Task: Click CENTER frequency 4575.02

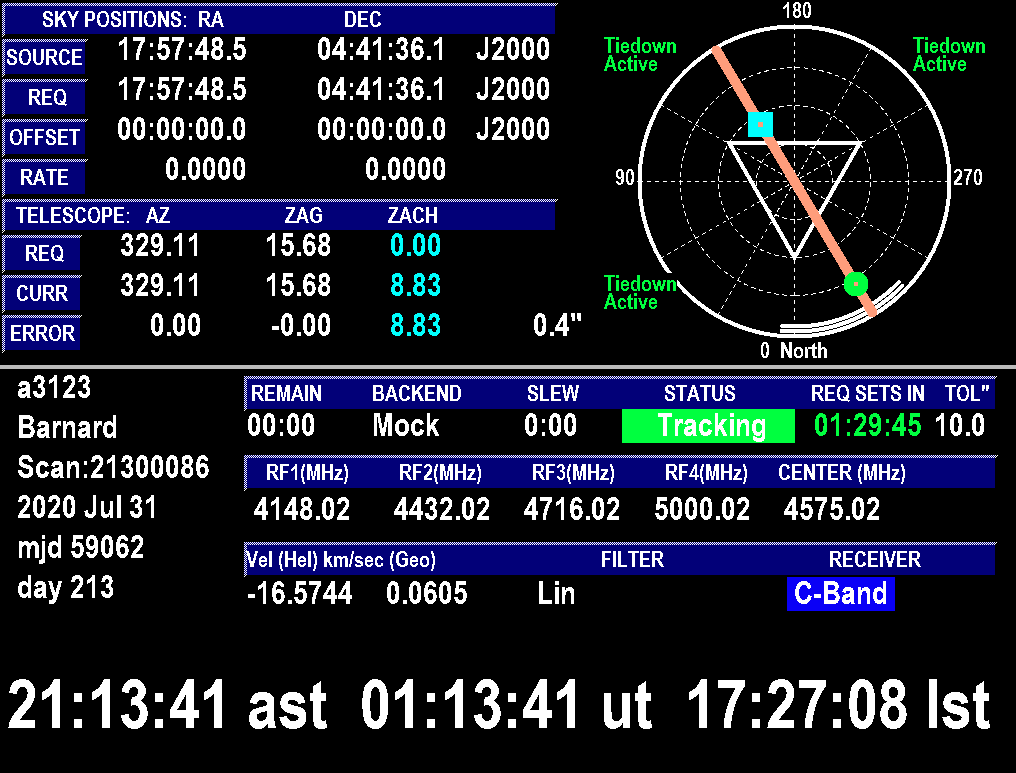Action: 832,509
